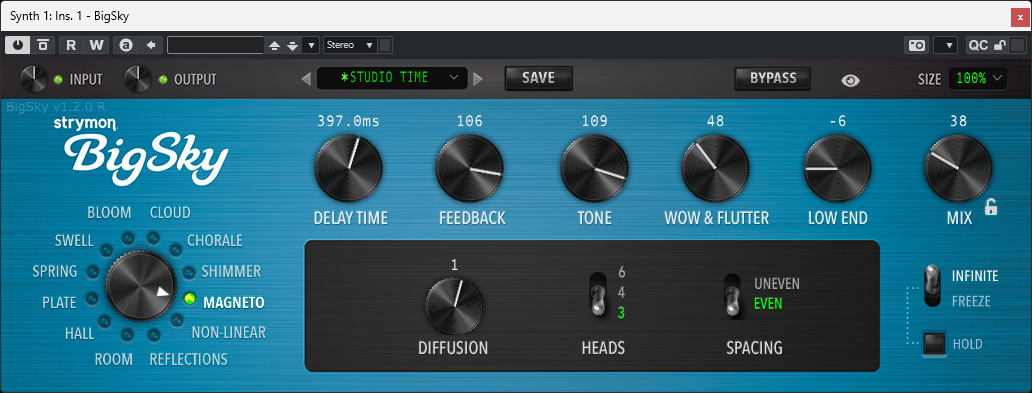Select EVEN spacing
The image size is (1032, 393).
[767, 304]
